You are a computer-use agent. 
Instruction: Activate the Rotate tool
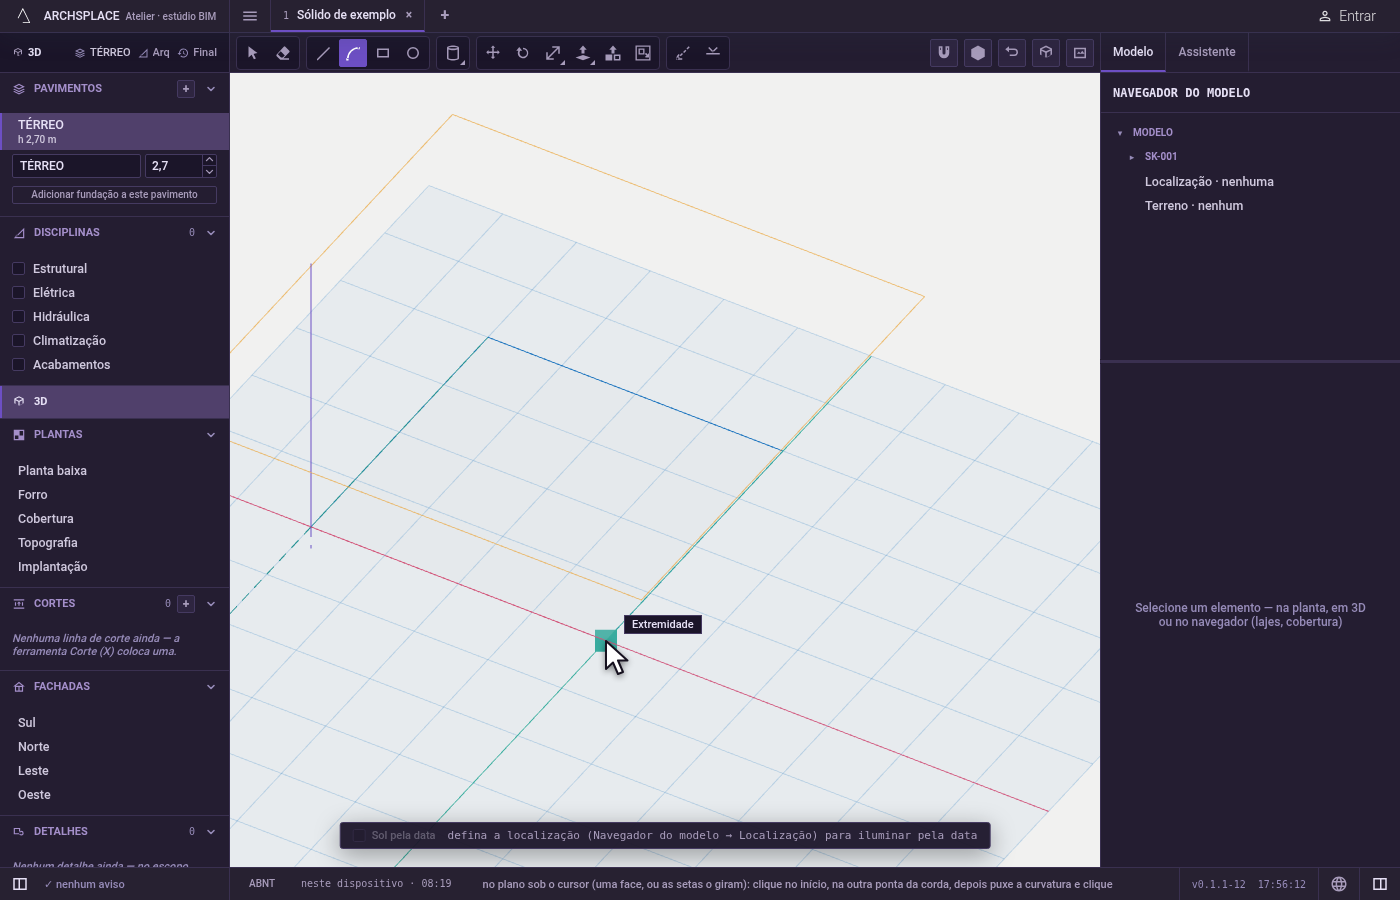tap(523, 53)
